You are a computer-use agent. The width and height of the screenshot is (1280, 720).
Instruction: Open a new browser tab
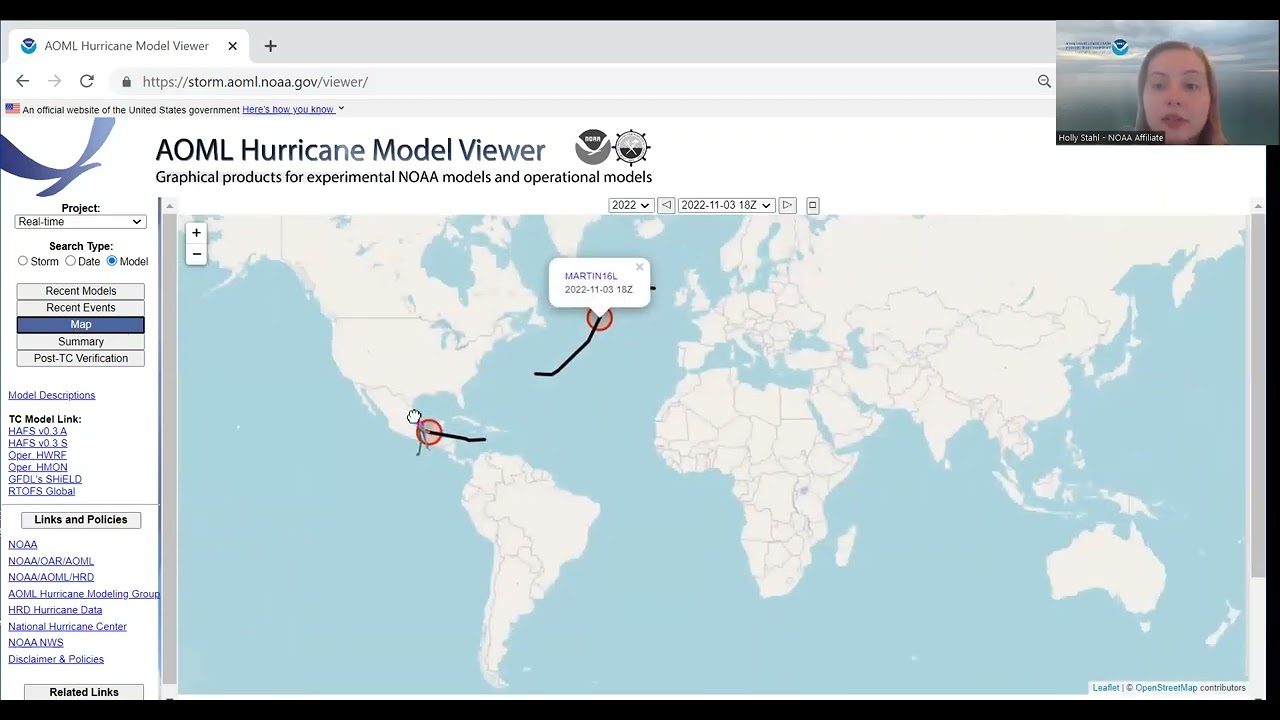(x=270, y=46)
